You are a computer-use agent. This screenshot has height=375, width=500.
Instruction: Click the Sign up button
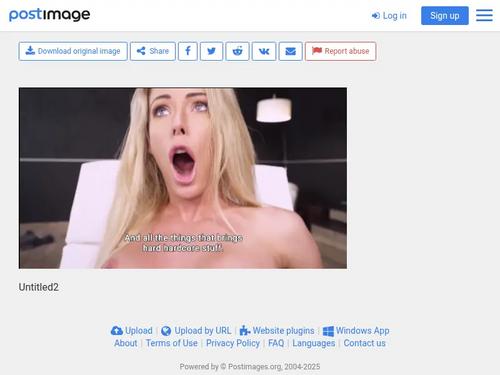pyautogui.click(x=445, y=16)
